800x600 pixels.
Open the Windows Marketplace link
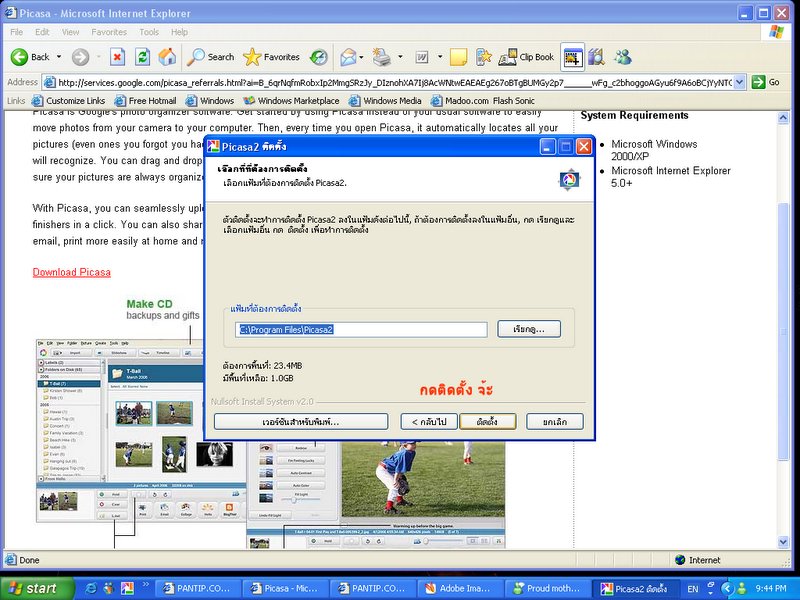coord(291,101)
